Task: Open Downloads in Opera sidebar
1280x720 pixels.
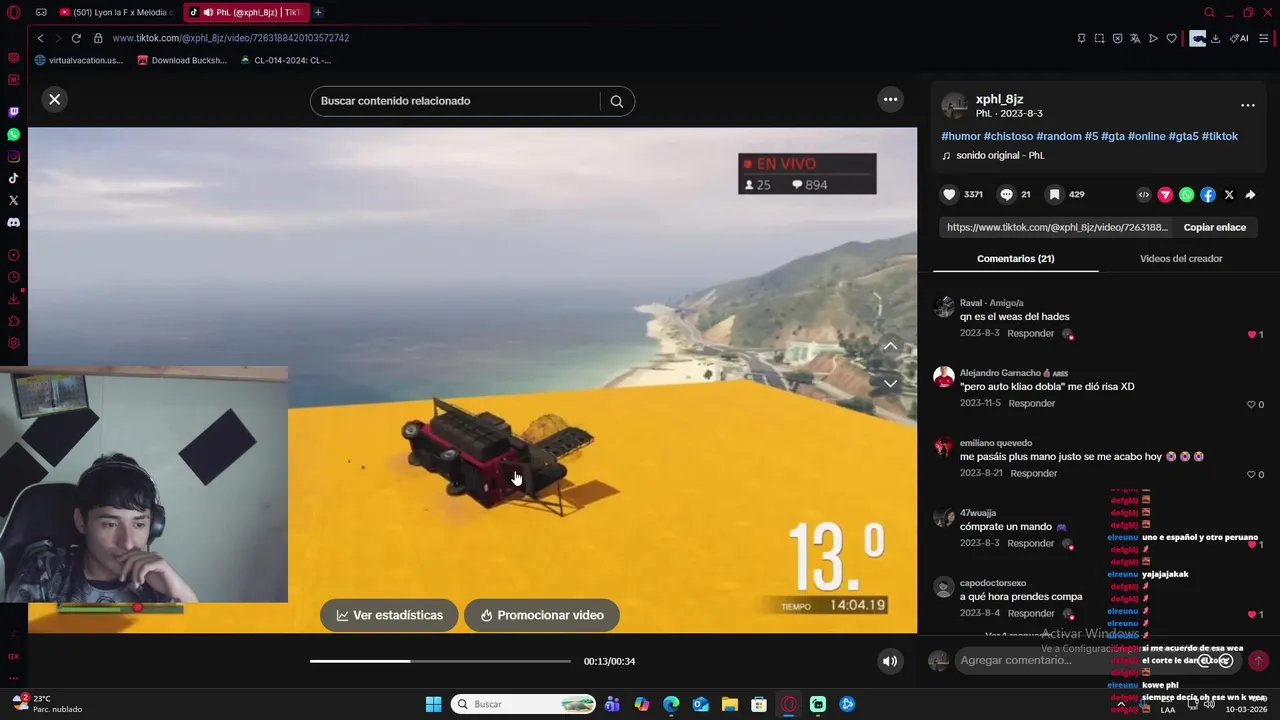Action: [14, 299]
